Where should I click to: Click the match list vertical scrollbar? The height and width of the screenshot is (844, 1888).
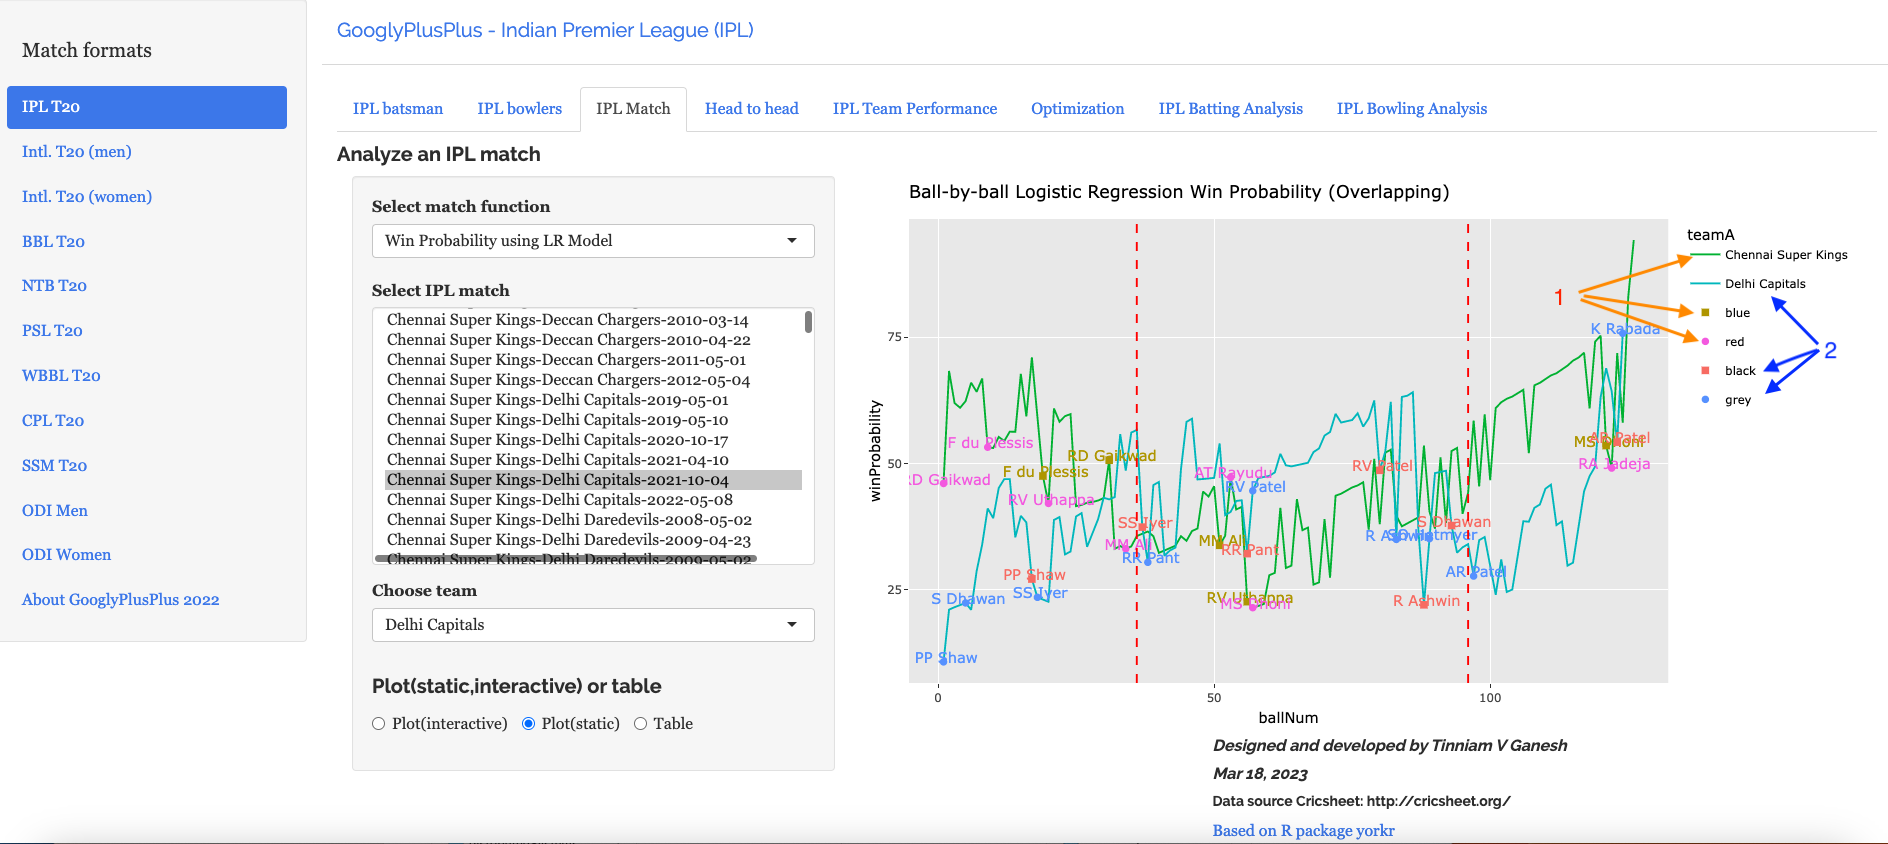[x=808, y=322]
